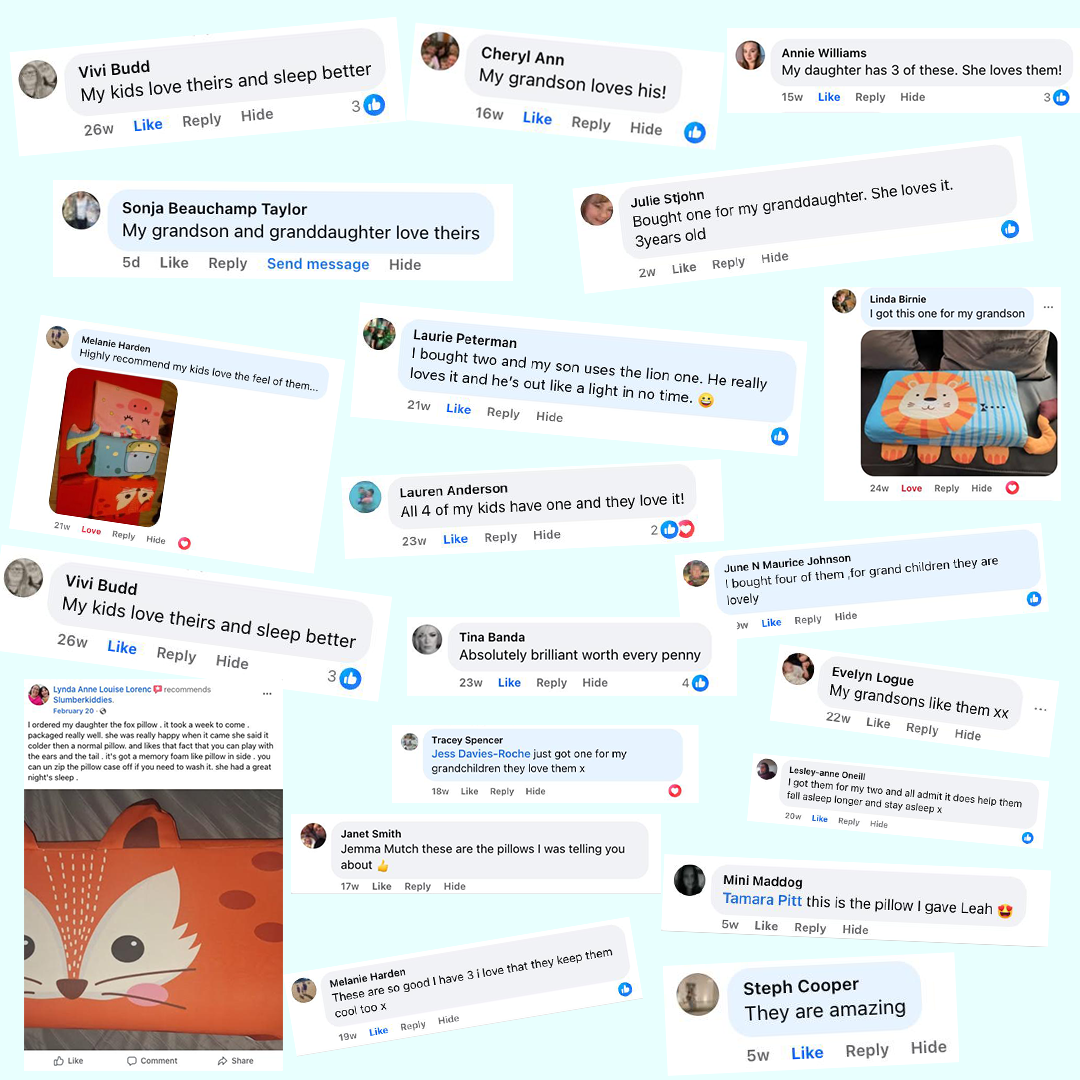Click the heart reaction under Linda Birnie's lion pillow
The image size is (1080, 1080).
(1012, 488)
